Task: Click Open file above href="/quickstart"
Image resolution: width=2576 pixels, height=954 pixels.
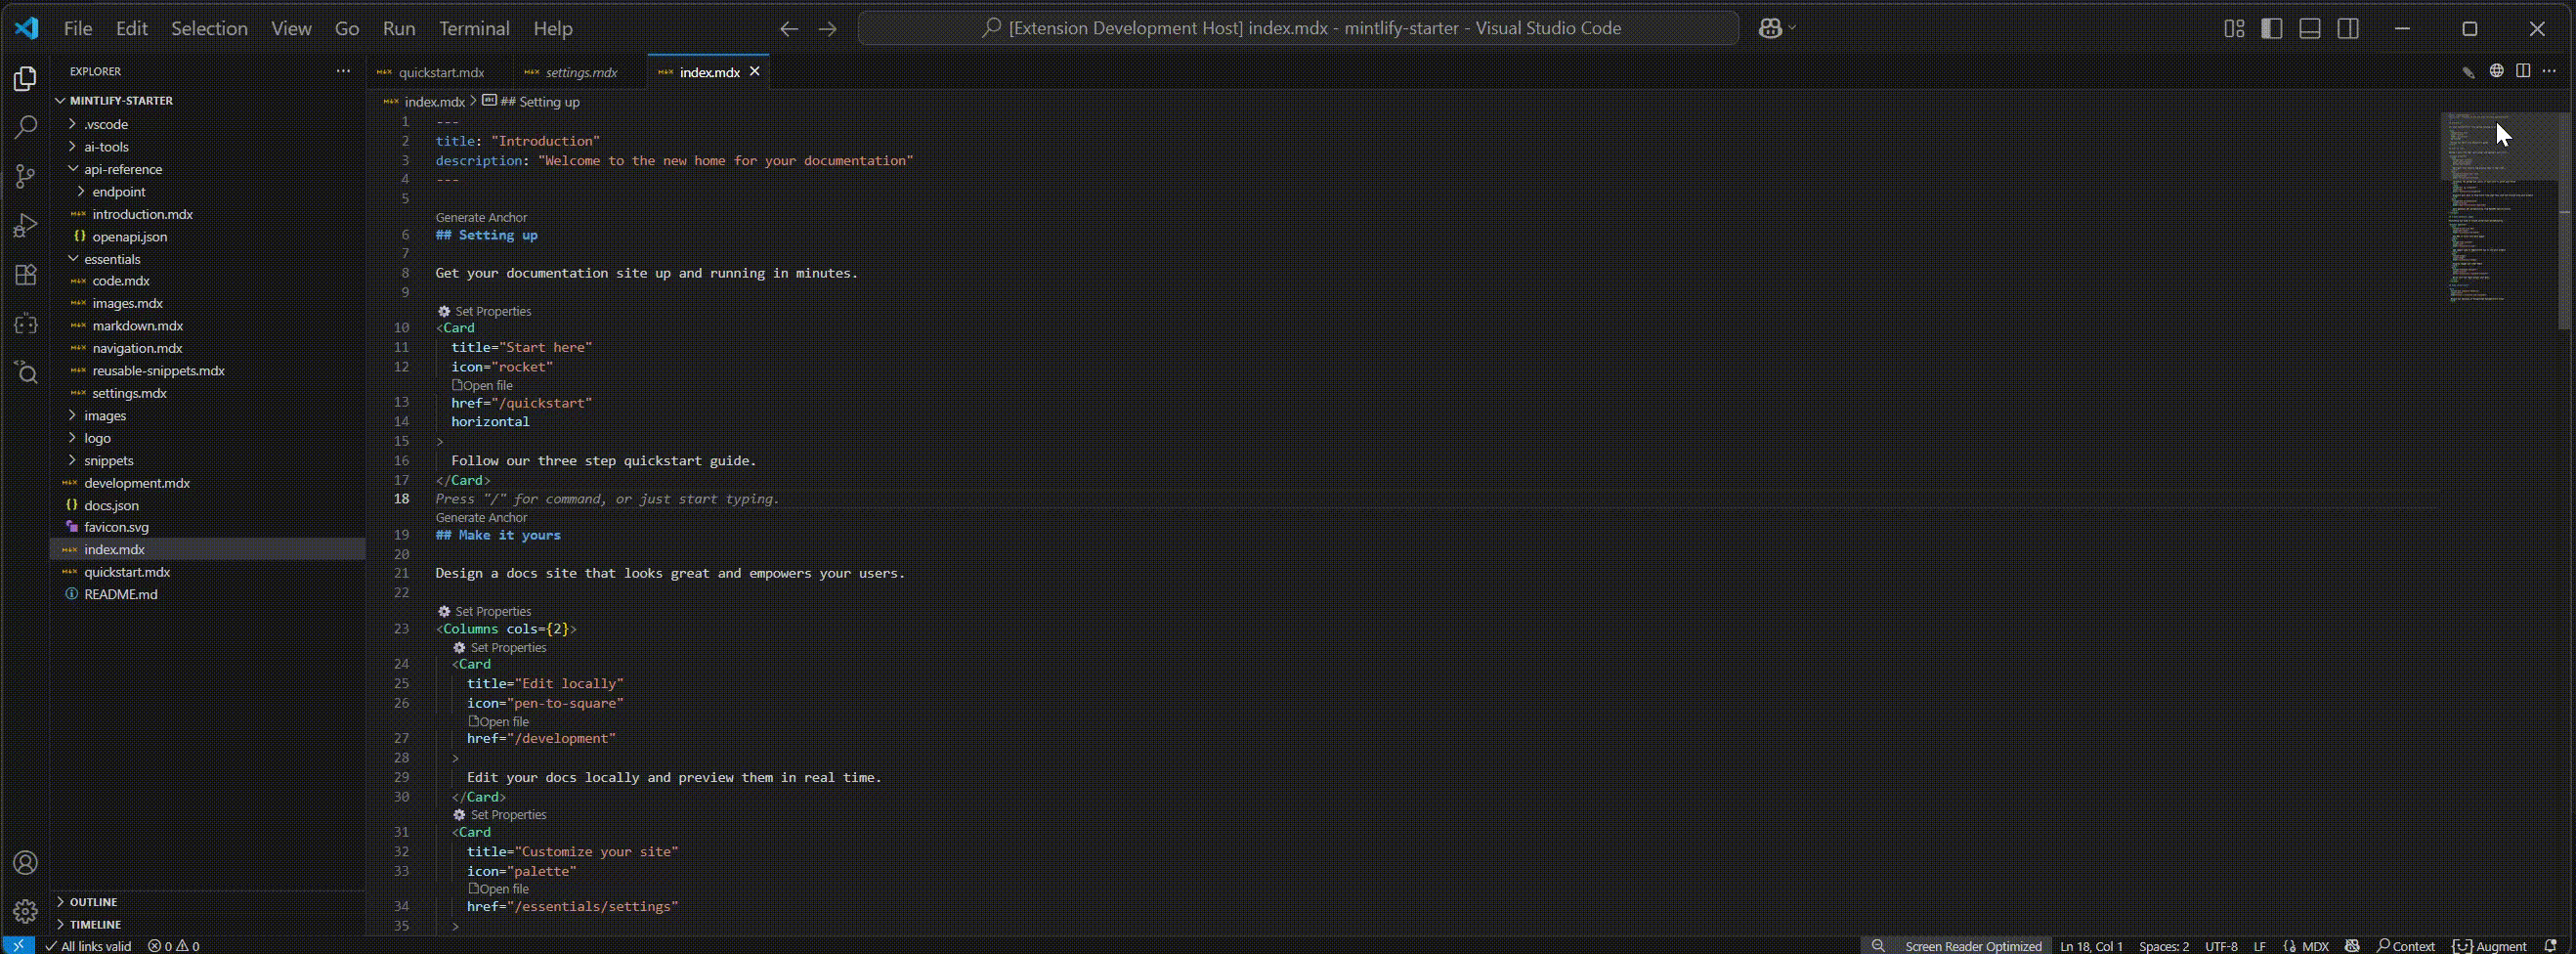Action: click(482, 385)
